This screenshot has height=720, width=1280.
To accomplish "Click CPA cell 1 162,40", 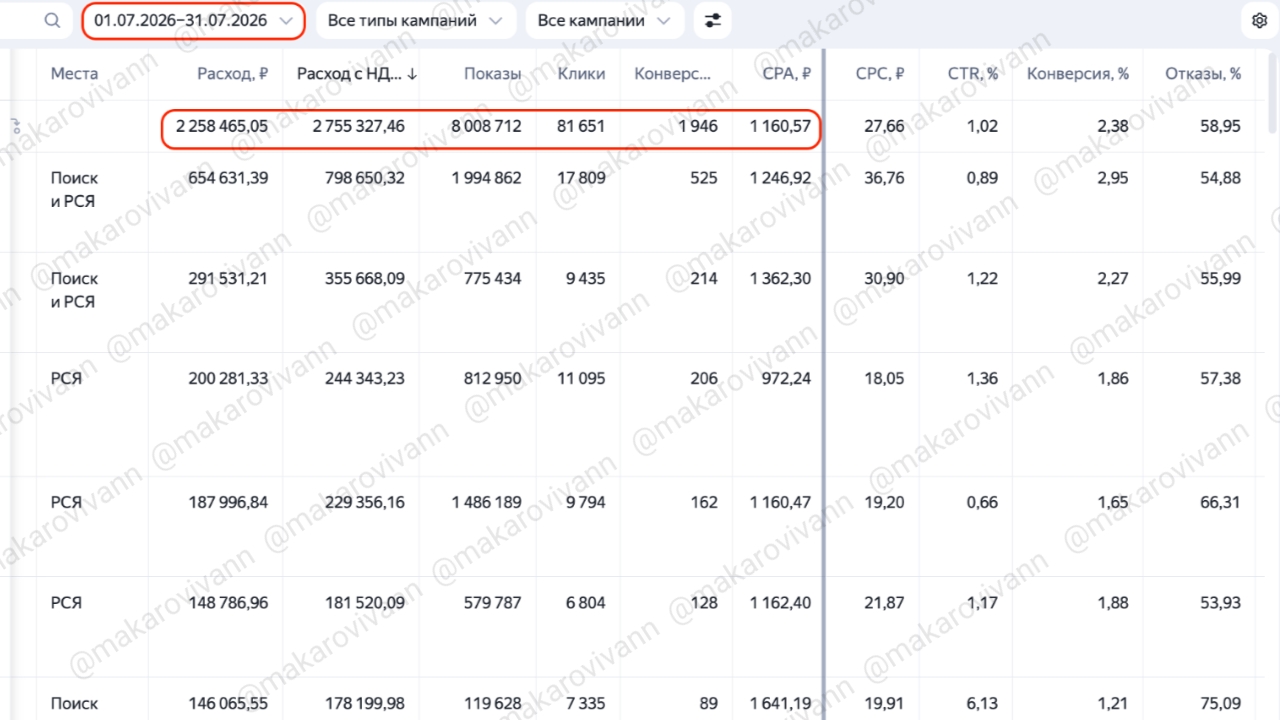I will (780, 604).
